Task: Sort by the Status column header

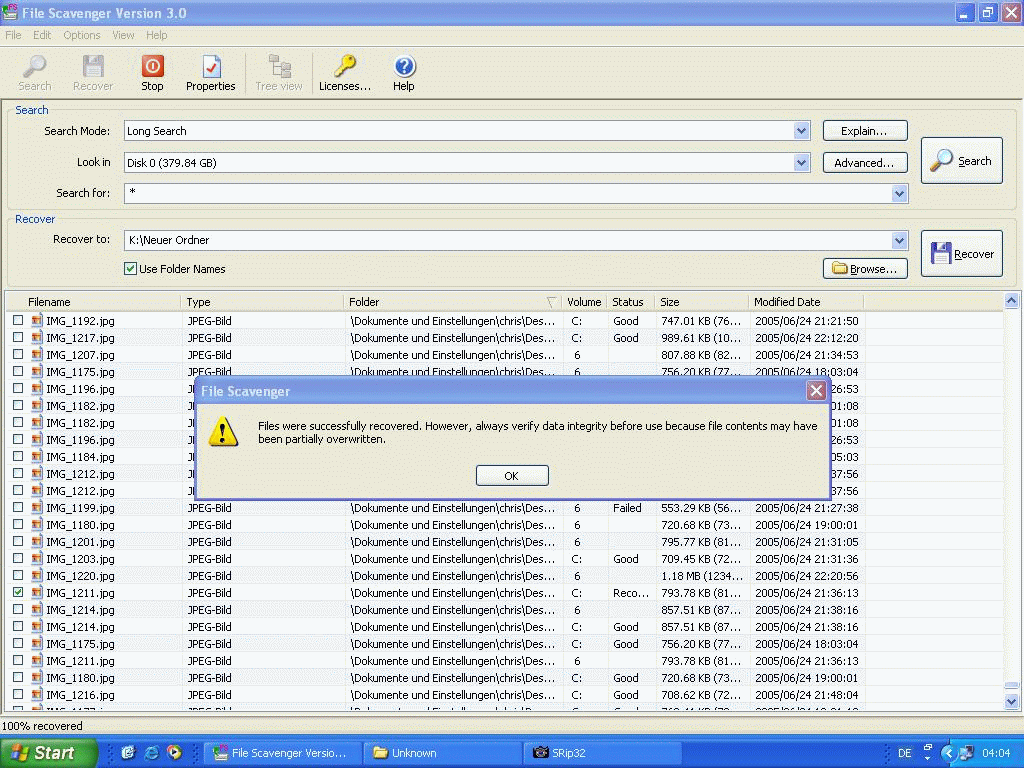Action: (631, 302)
